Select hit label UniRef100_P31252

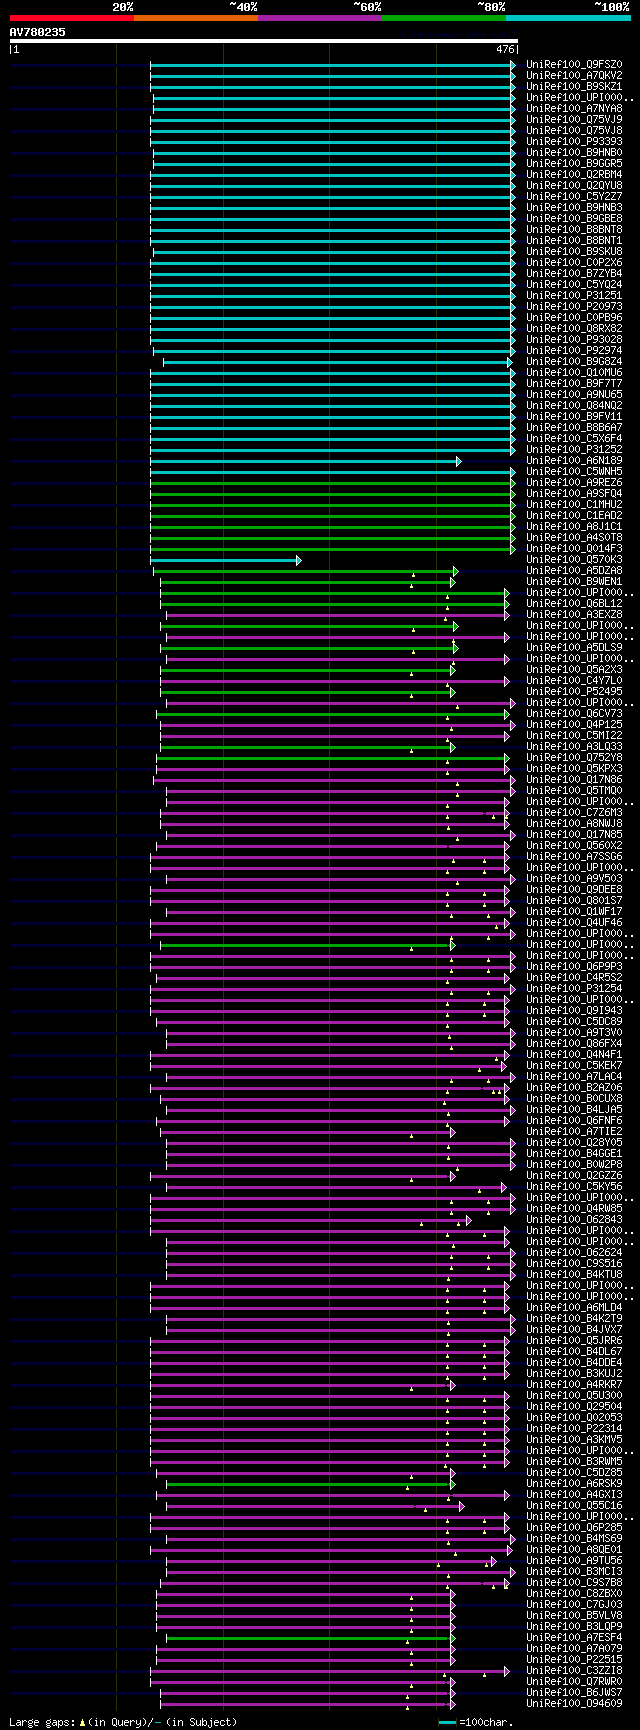pyautogui.click(x=574, y=450)
